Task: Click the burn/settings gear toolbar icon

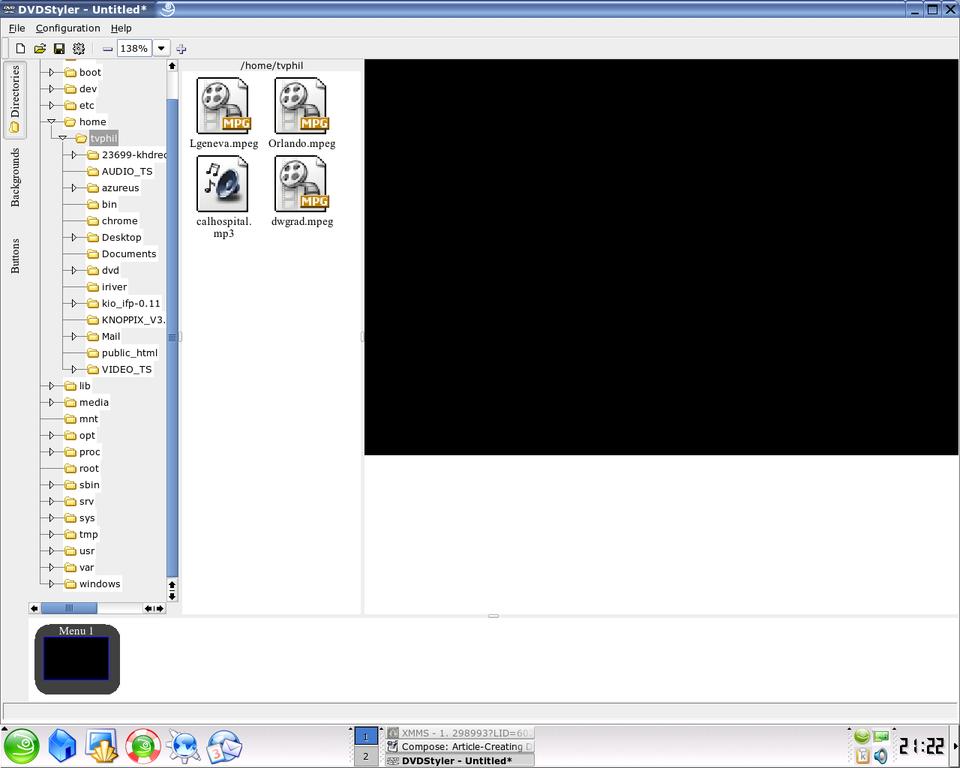Action: pos(79,48)
